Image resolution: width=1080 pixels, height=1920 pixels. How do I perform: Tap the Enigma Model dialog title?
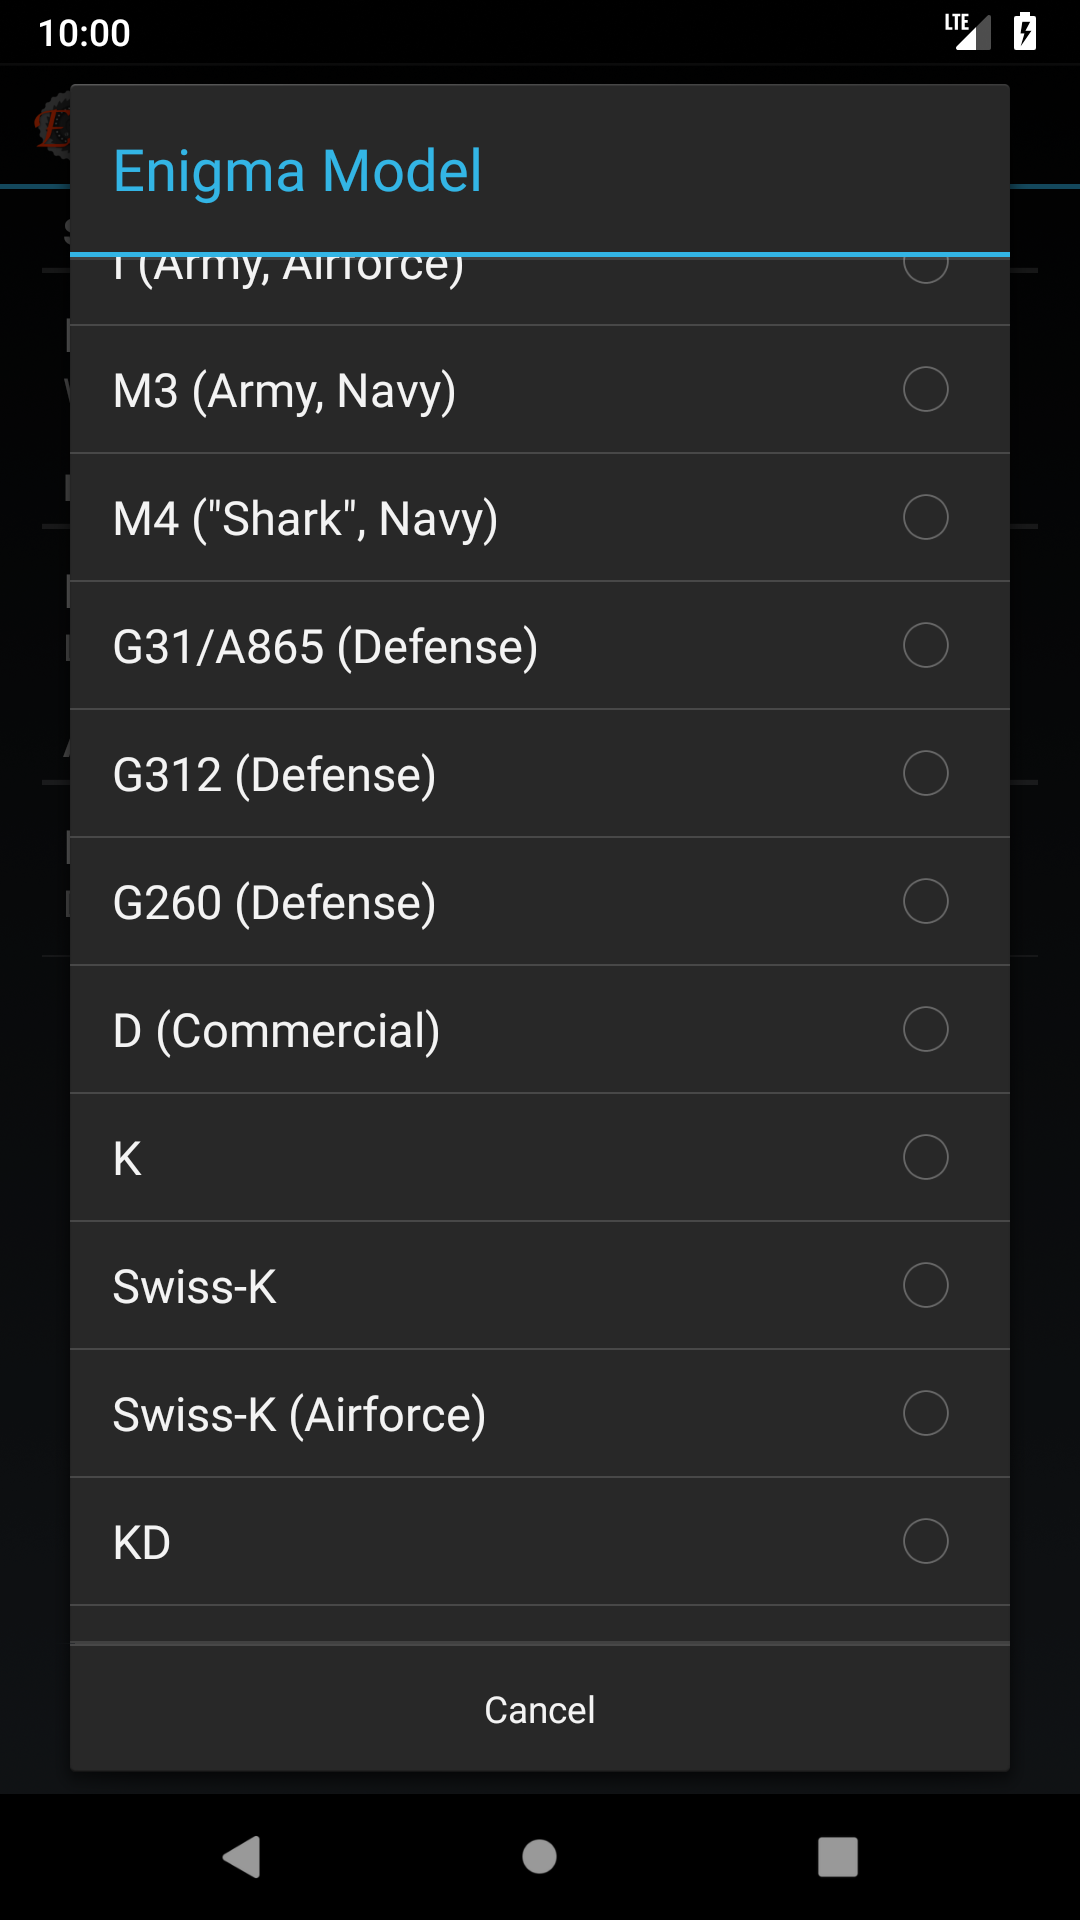pyautogui.click(x=298, y=171)
